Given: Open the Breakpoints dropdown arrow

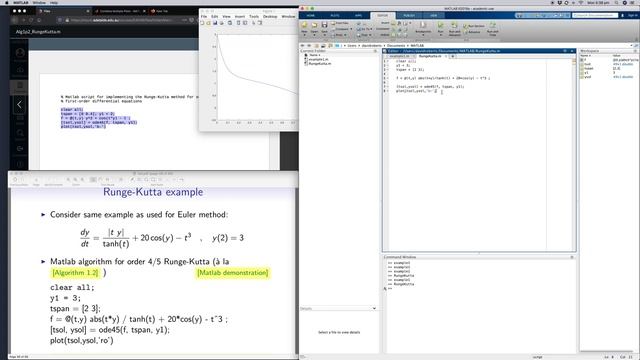Looking at the screenshot, I should click(x=423, y=35).
